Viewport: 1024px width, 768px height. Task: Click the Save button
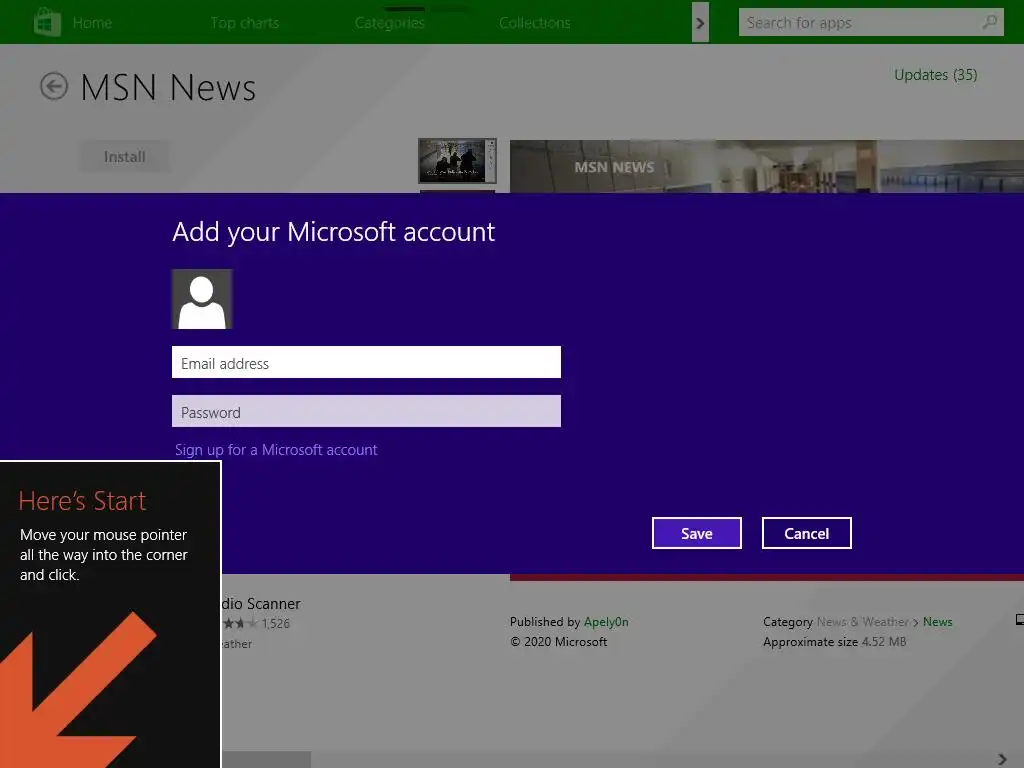click(x=697, y=533)
